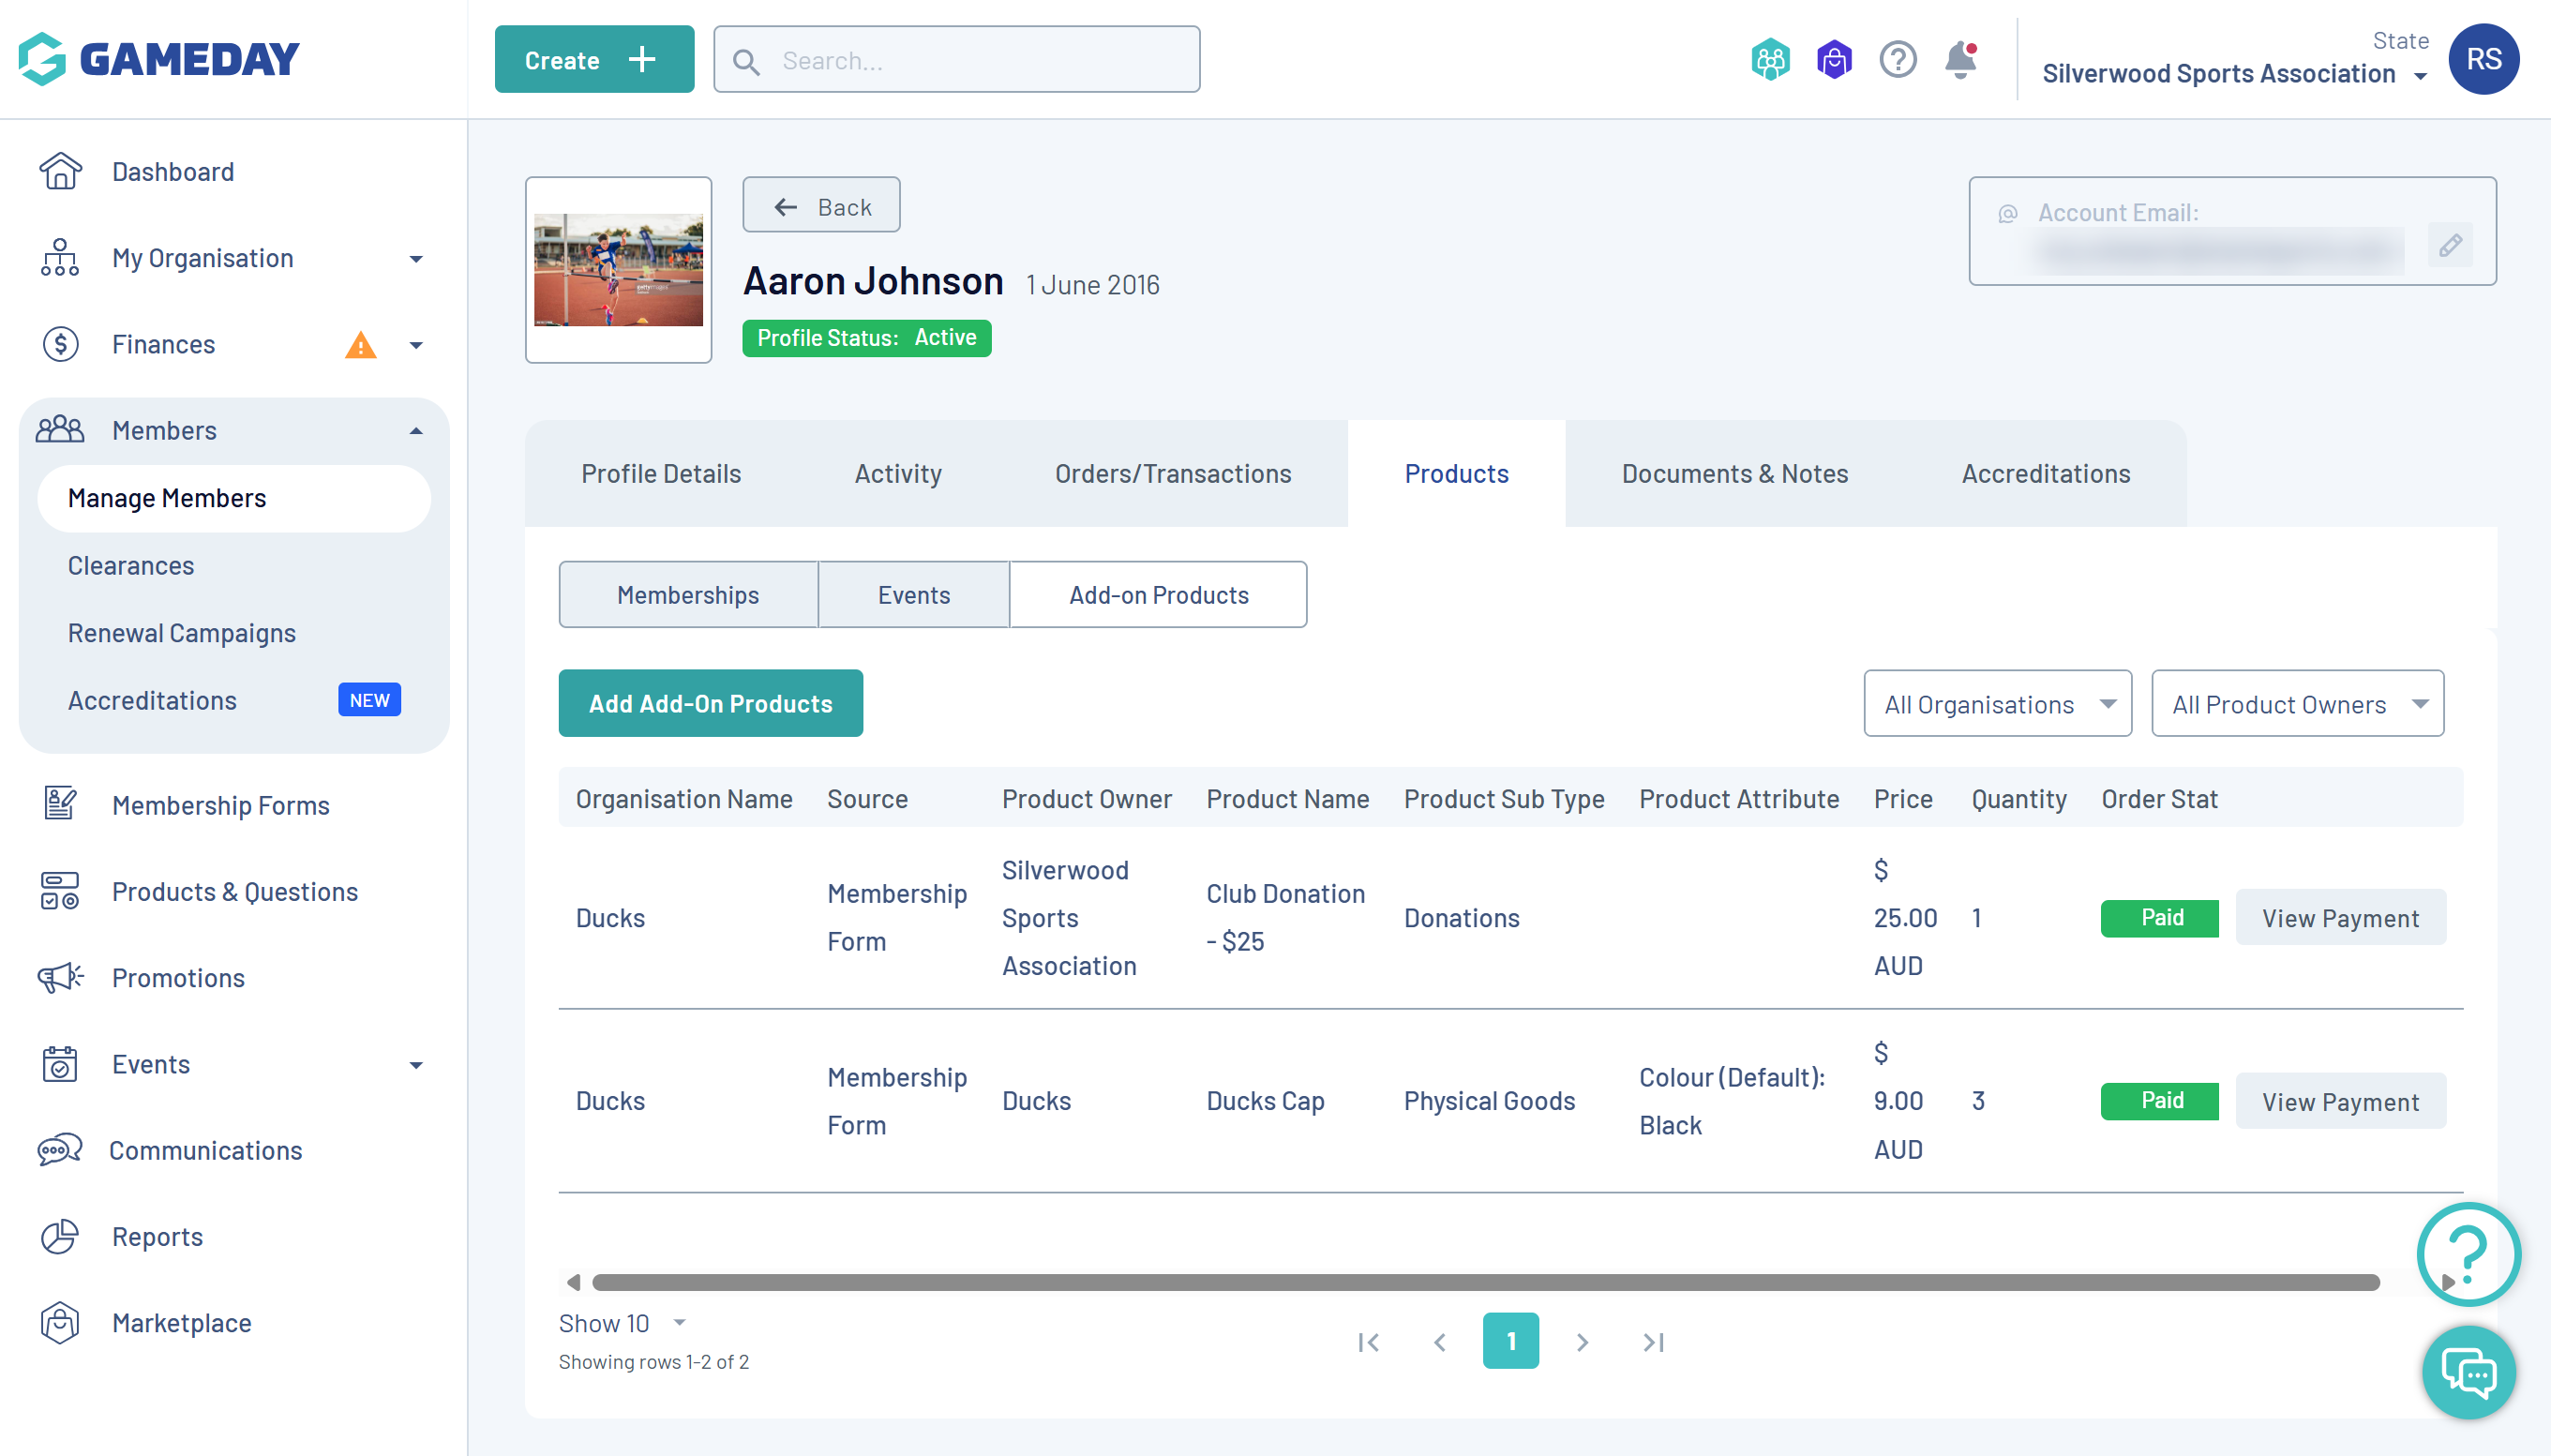Click the Dashboard home icon in sidebar
2551x1456 pixels.
[x=60, y=172]
